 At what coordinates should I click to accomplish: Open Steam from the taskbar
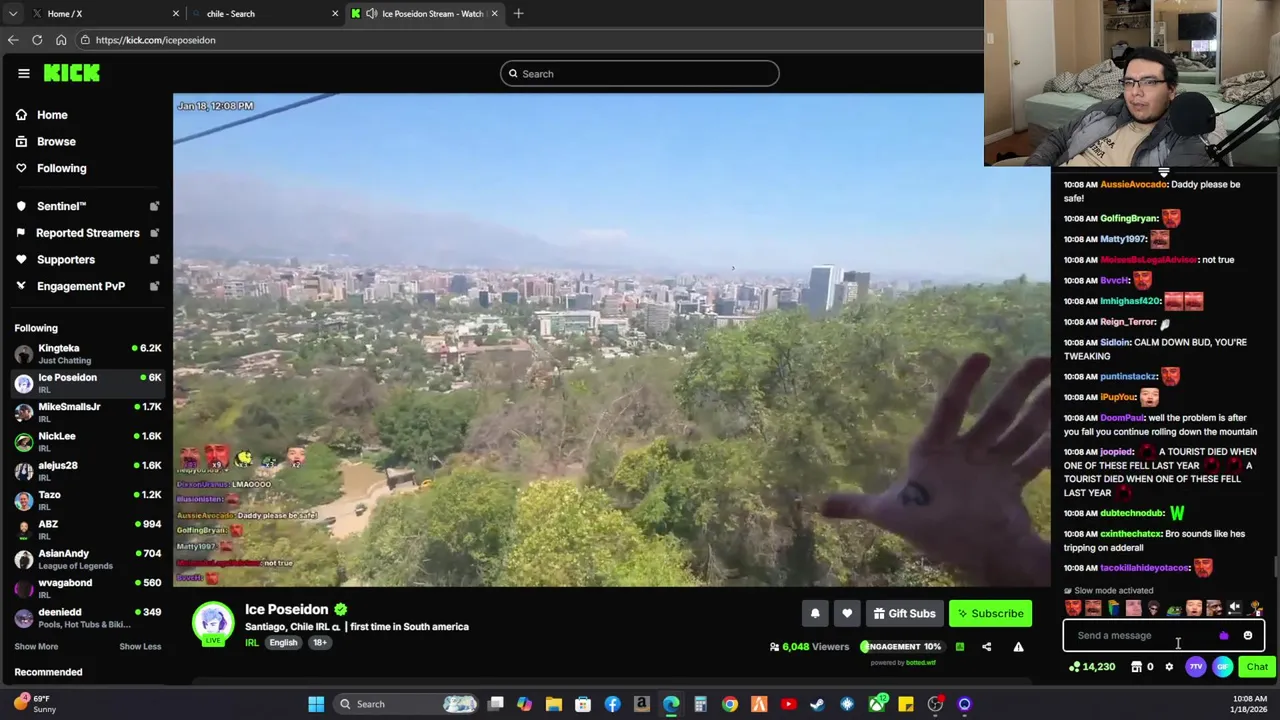[x=817, y=704]
